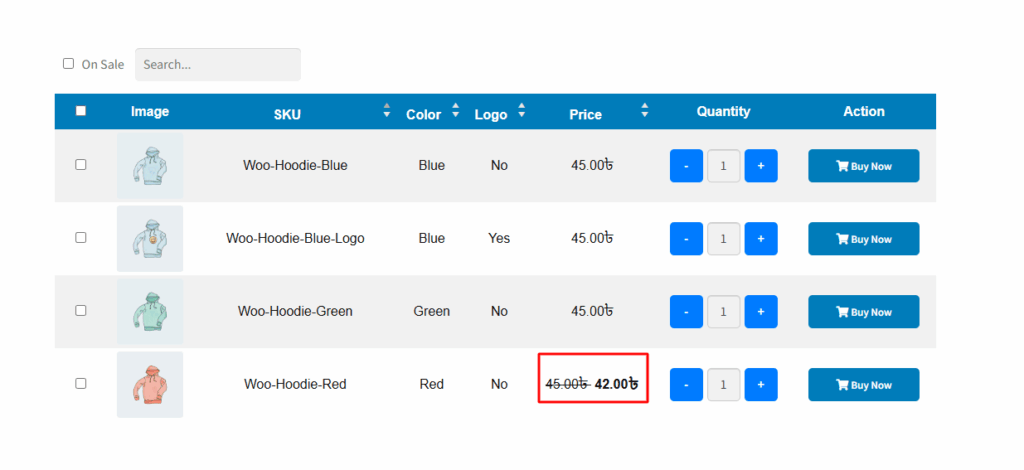Increase quantity for Woo-Hoodie-Blue

point(761,166)
